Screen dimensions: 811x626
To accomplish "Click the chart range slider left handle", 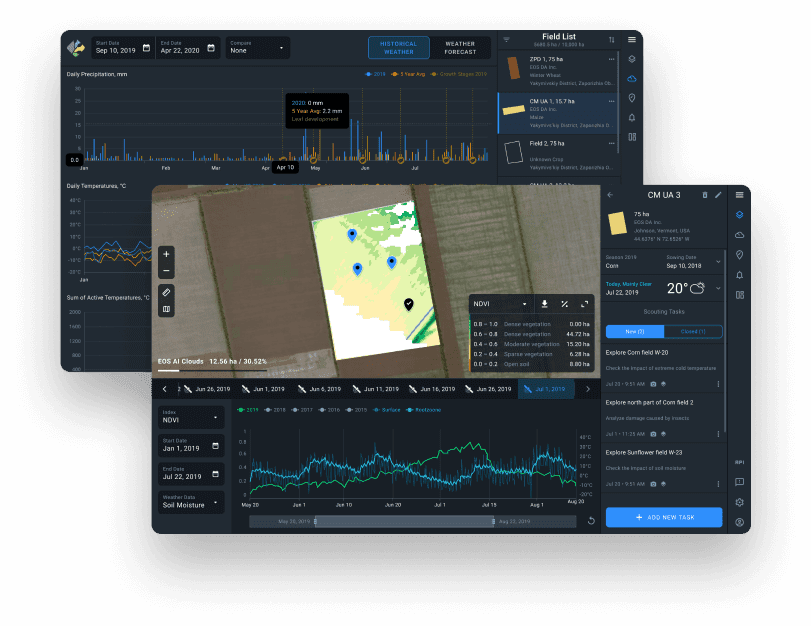I will [316, 521].
